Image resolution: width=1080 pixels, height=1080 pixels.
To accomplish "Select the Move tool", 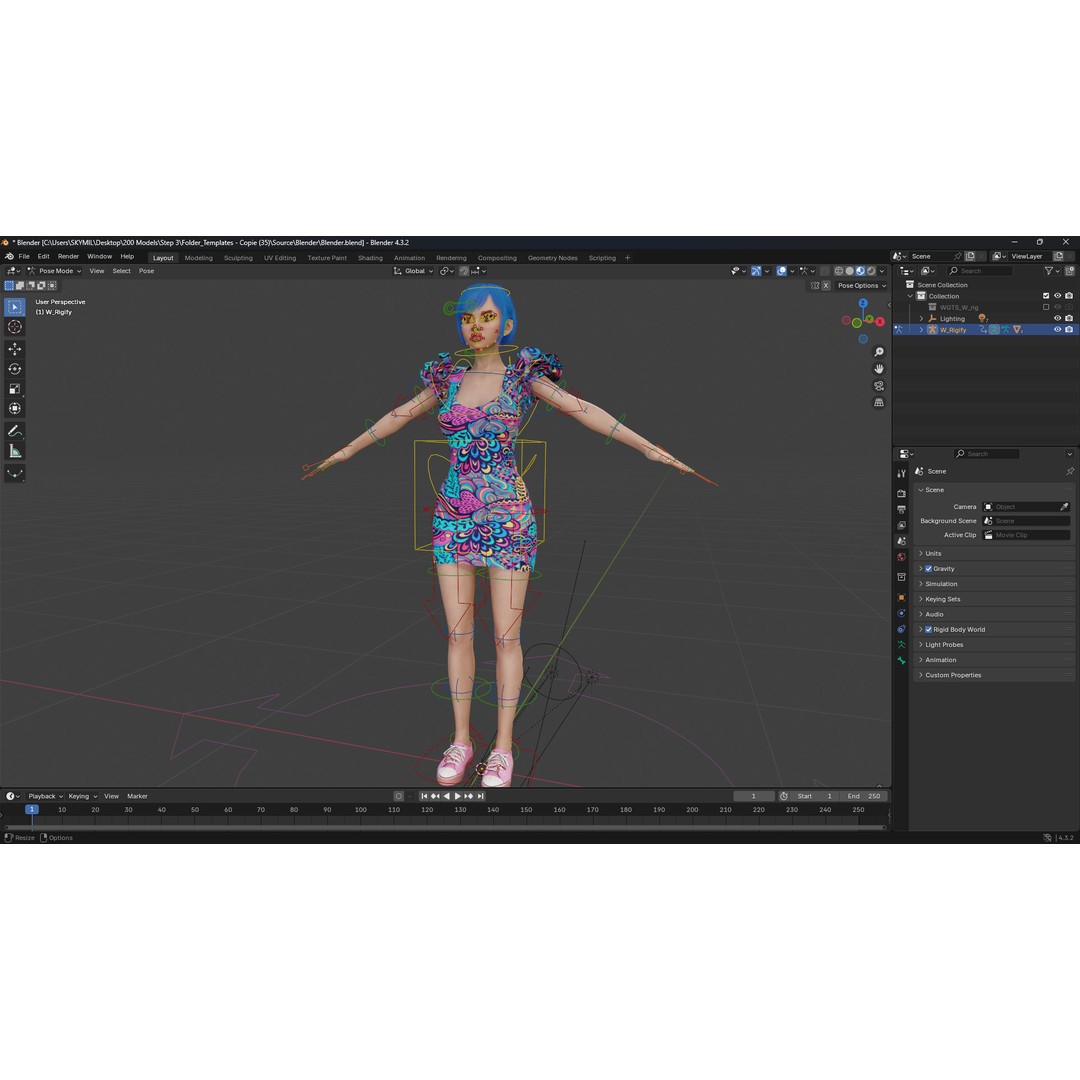I will 14,349.
